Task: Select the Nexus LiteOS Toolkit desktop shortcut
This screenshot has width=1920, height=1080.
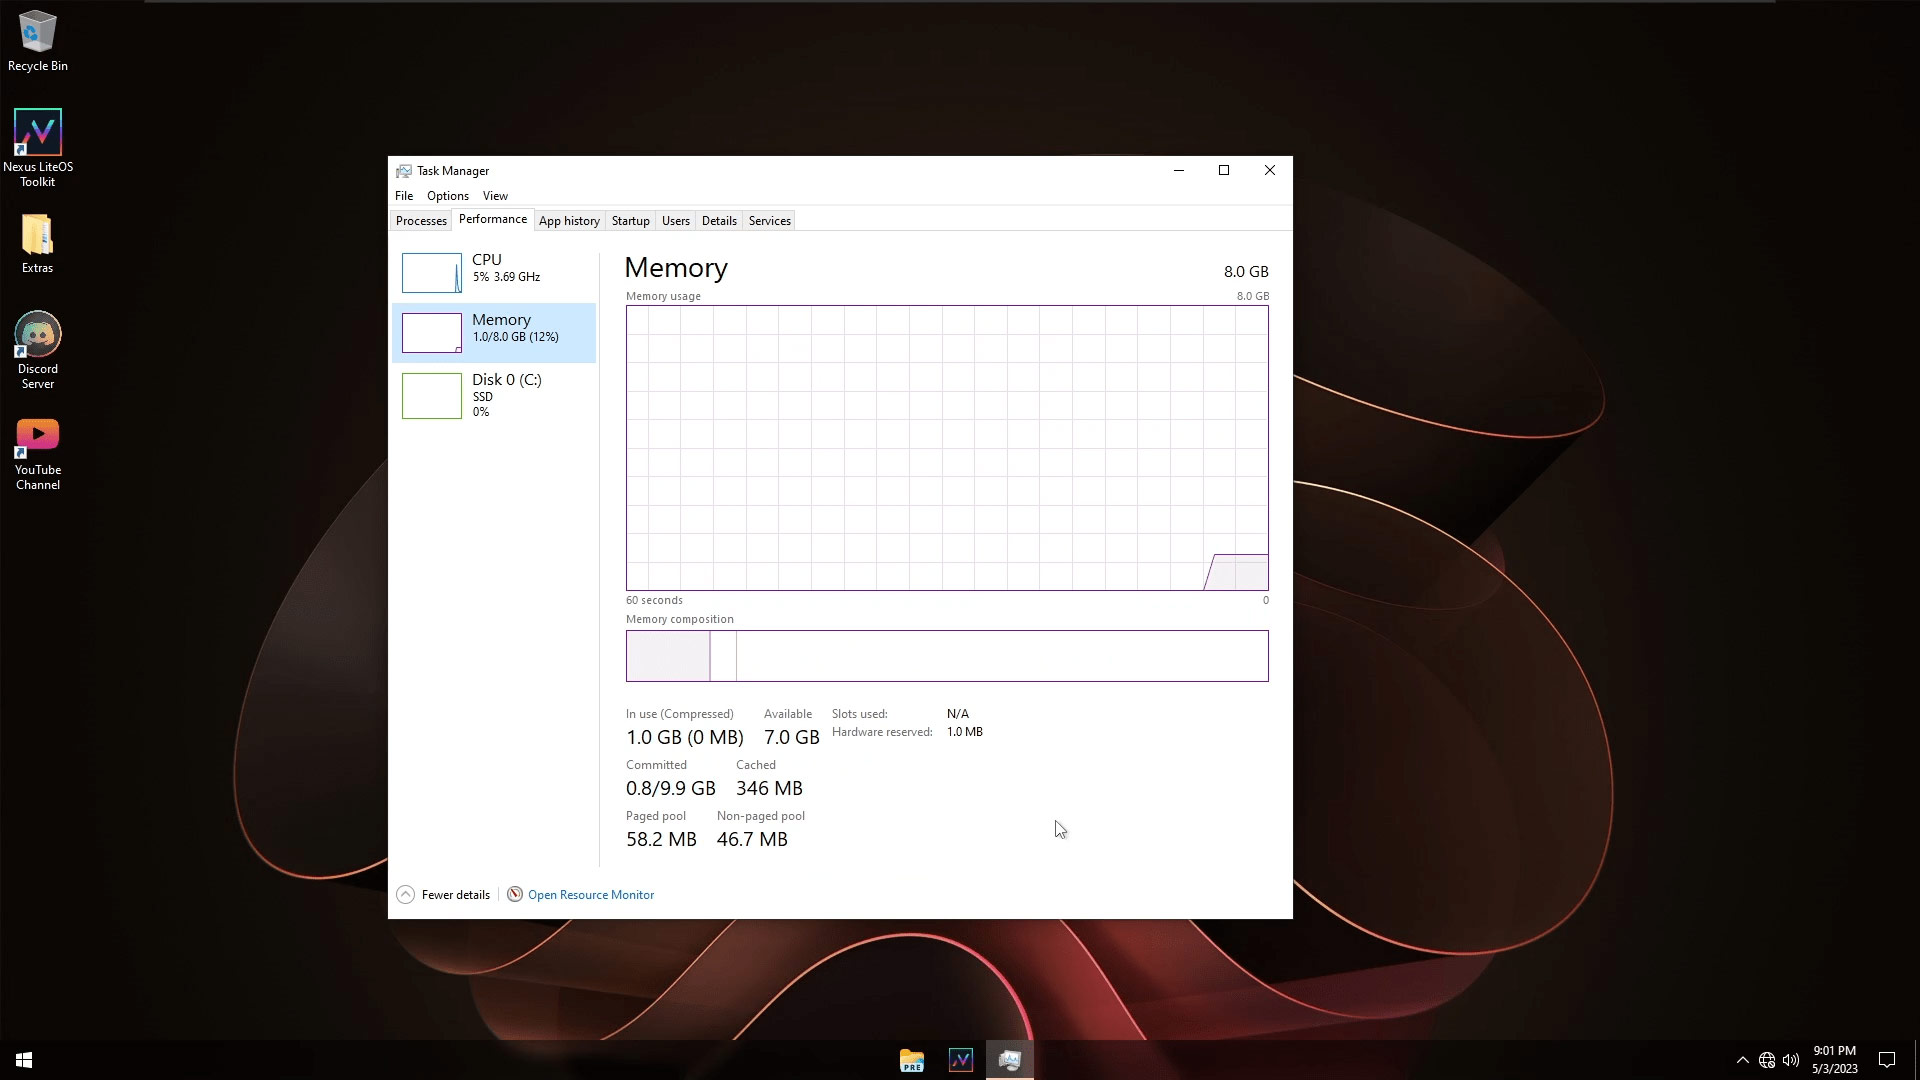Action: [37, 148]
